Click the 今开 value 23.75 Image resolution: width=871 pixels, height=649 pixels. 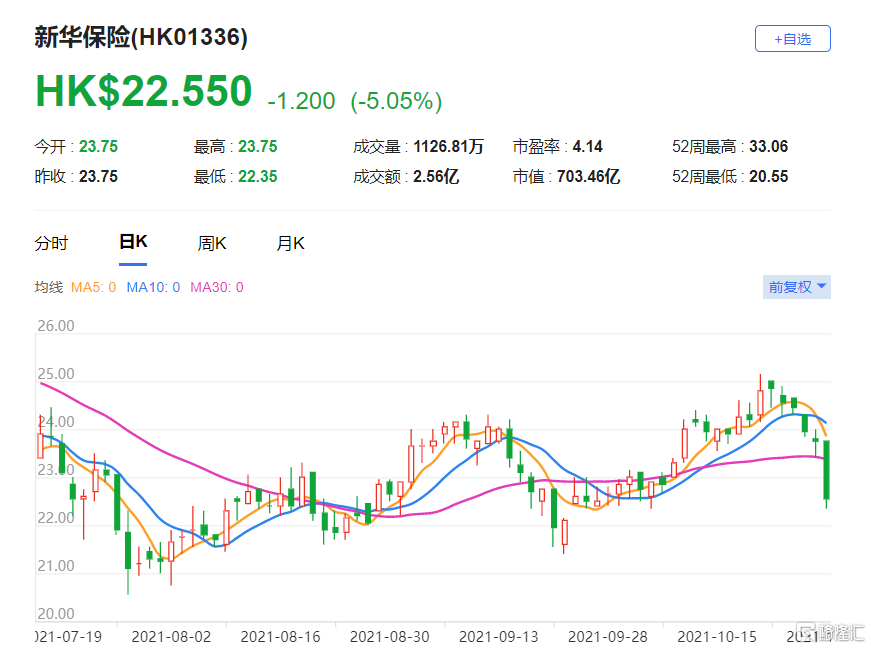tap(98, 147)
